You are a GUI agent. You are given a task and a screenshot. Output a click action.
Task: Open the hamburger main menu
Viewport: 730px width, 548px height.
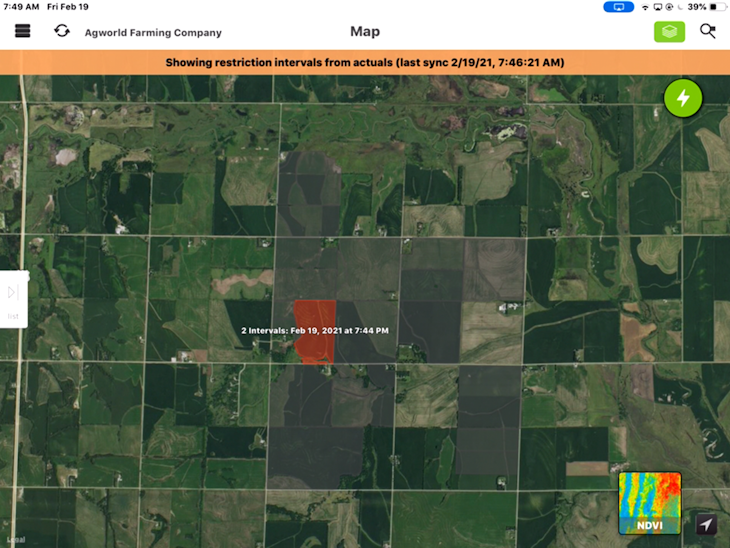pos(22,31)
